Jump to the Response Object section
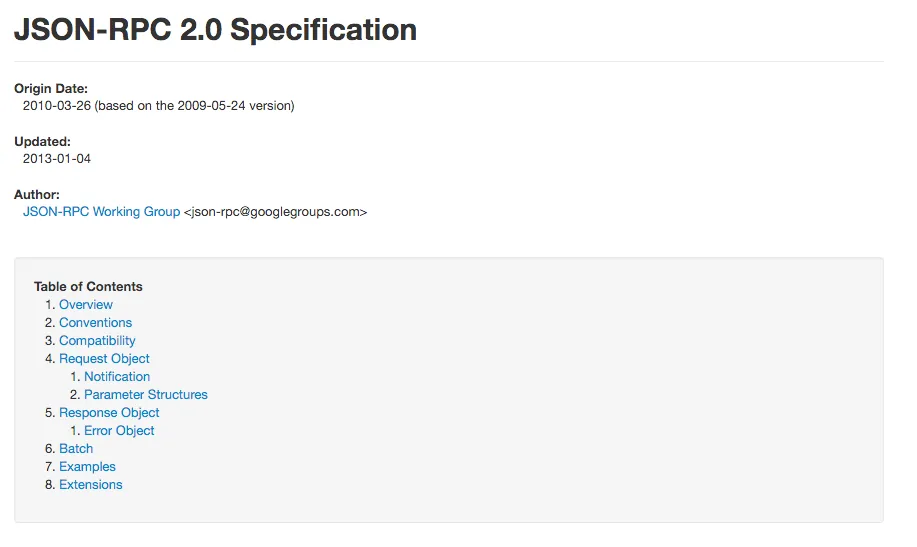This screenshot has height=547, width=917. pos(109,413)
